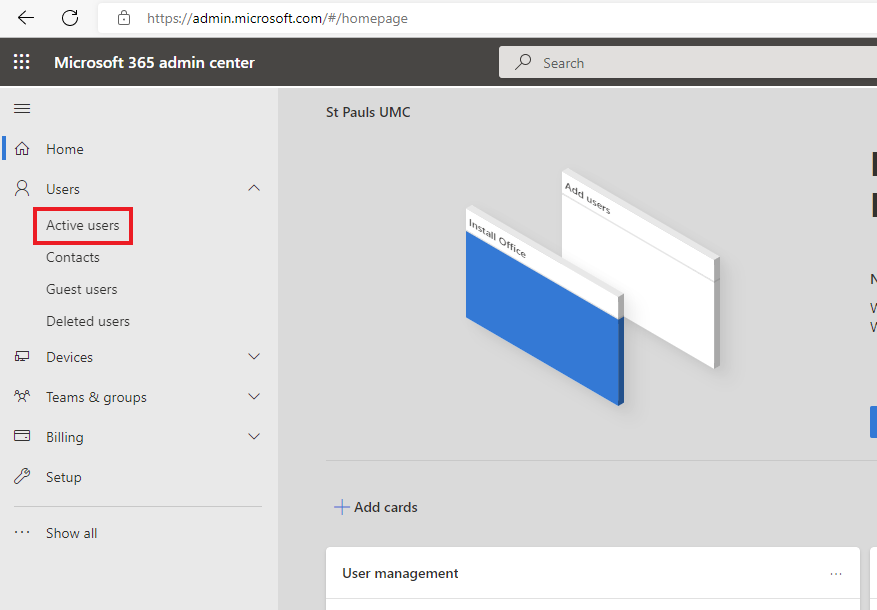This screenshot has height=610, width=877.
Task: Click Add cards button
Action: [x=376, y=507]
